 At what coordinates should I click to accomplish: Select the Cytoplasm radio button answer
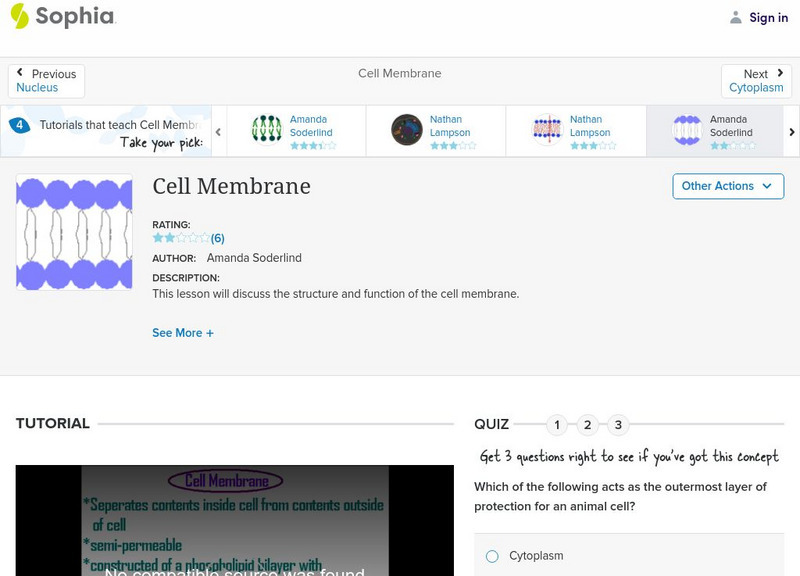click(492, 556)
